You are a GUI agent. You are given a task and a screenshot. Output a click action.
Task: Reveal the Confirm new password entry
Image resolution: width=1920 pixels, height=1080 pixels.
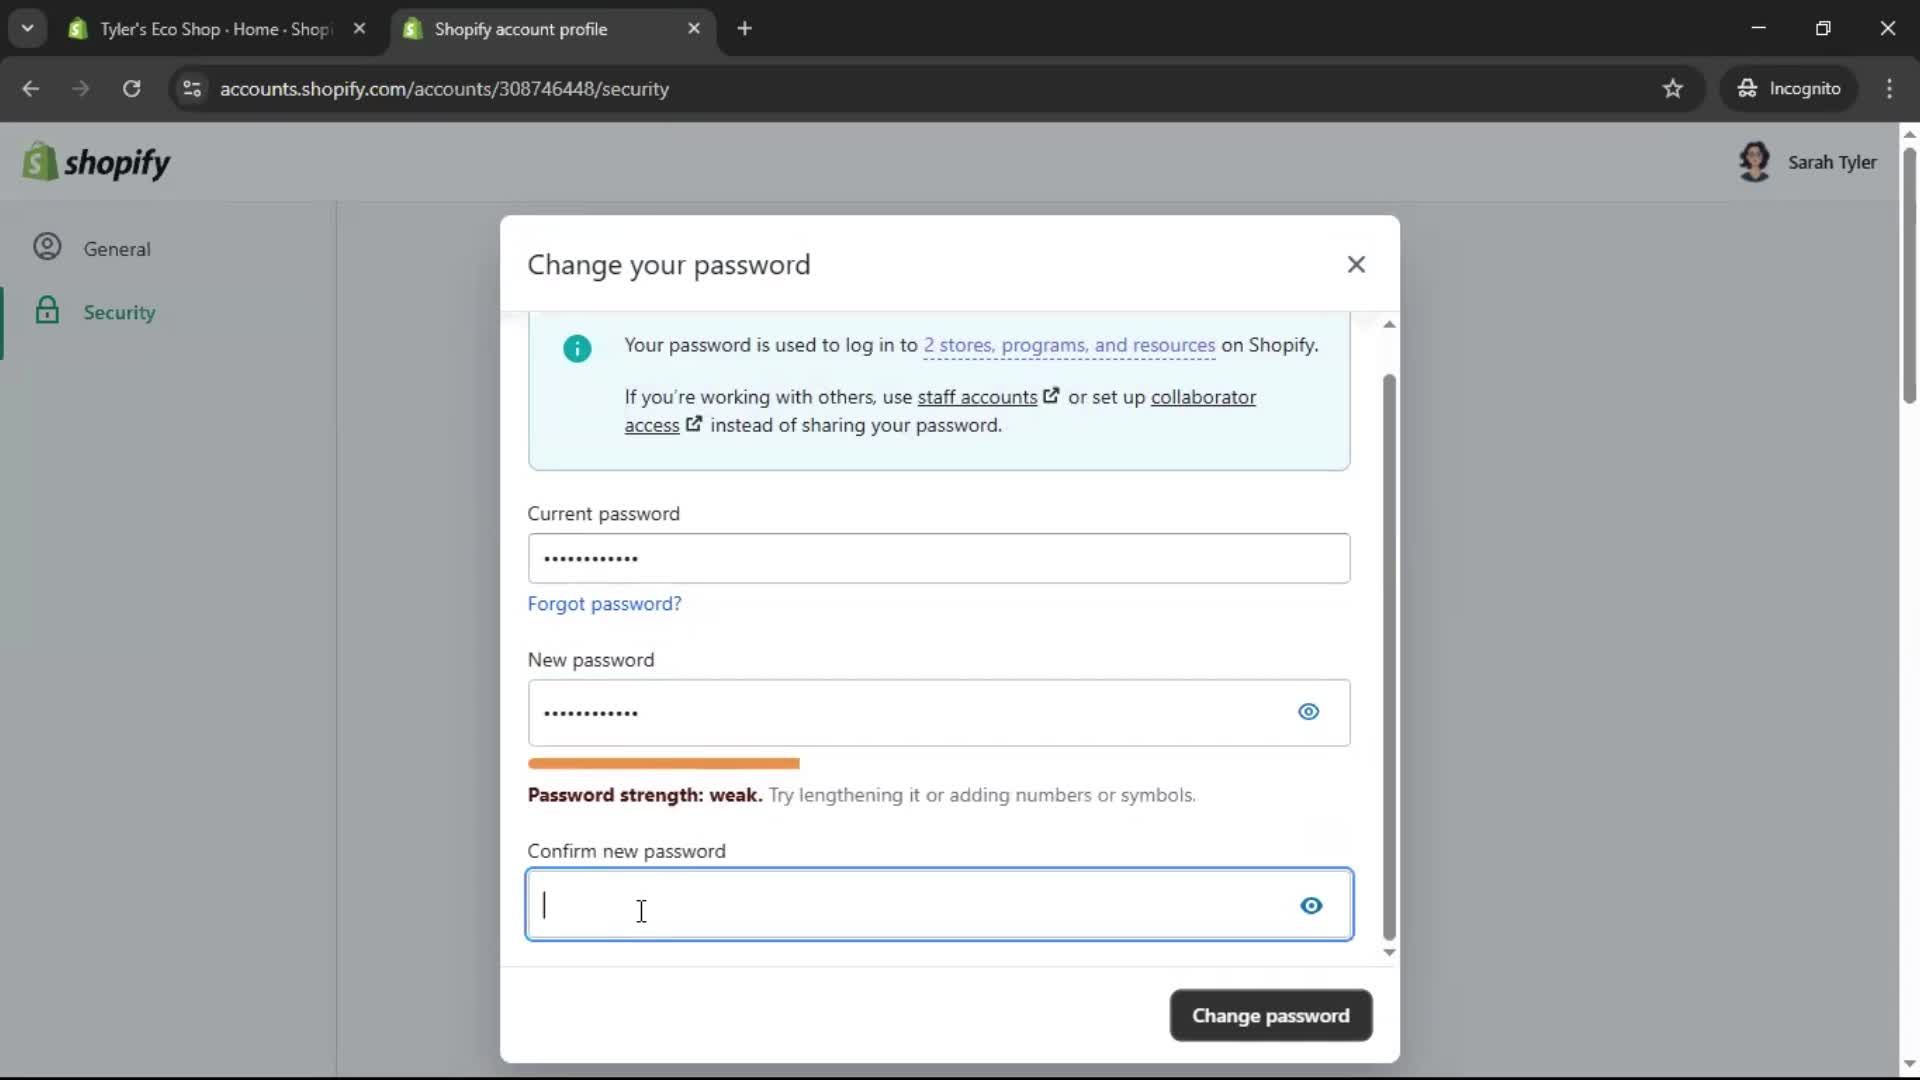point(1311,905)
